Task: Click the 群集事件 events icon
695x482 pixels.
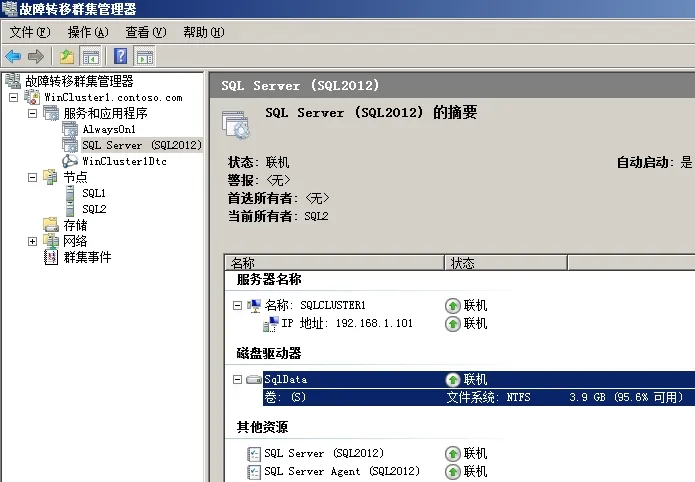Action: pyautogui.click(x=51, y=257)
